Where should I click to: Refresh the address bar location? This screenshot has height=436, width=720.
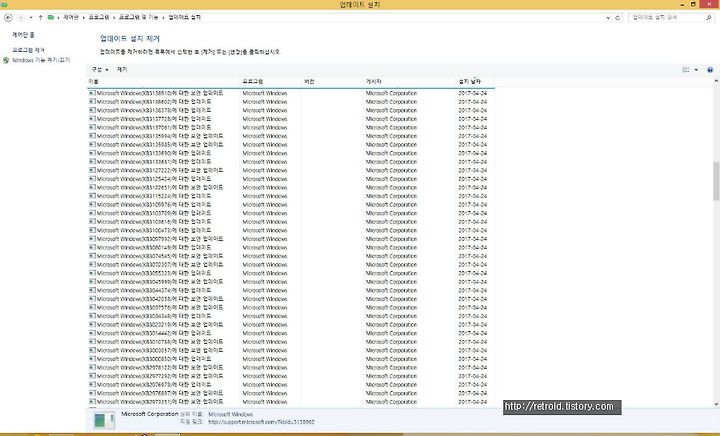[618, 17]
